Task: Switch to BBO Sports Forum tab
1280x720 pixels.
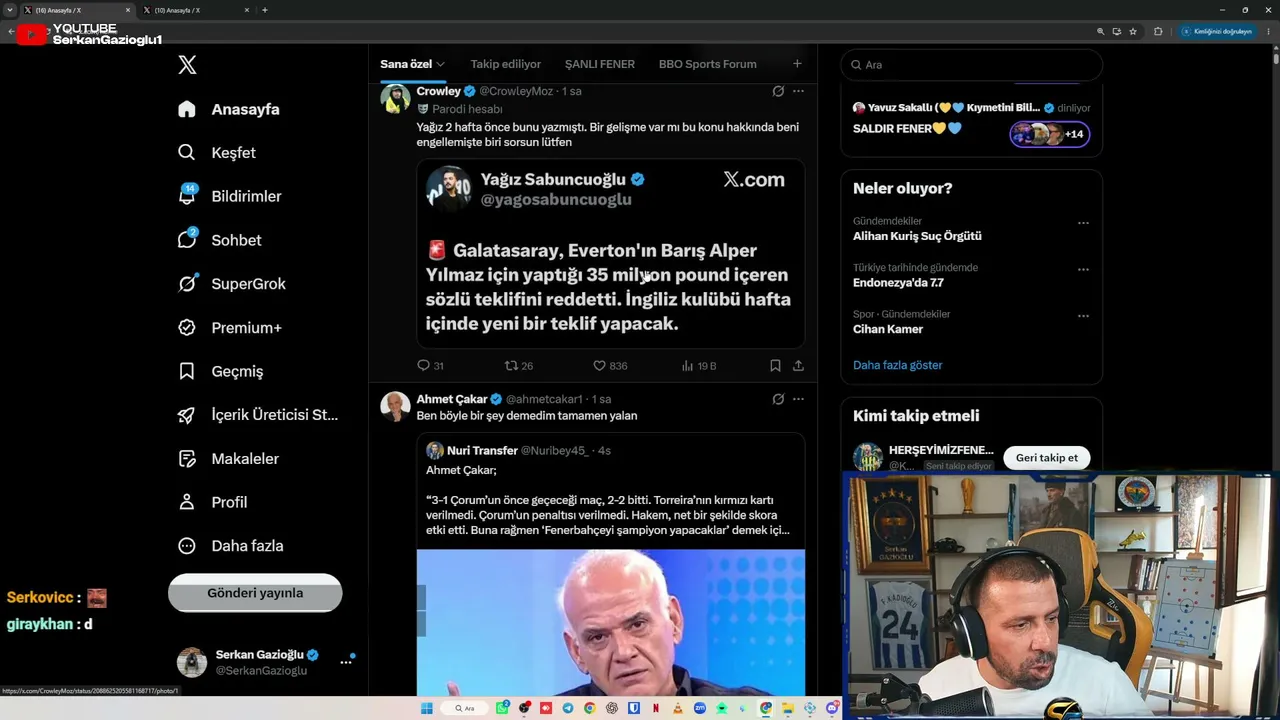Action: pyautogui.click(x=708, y=64)
